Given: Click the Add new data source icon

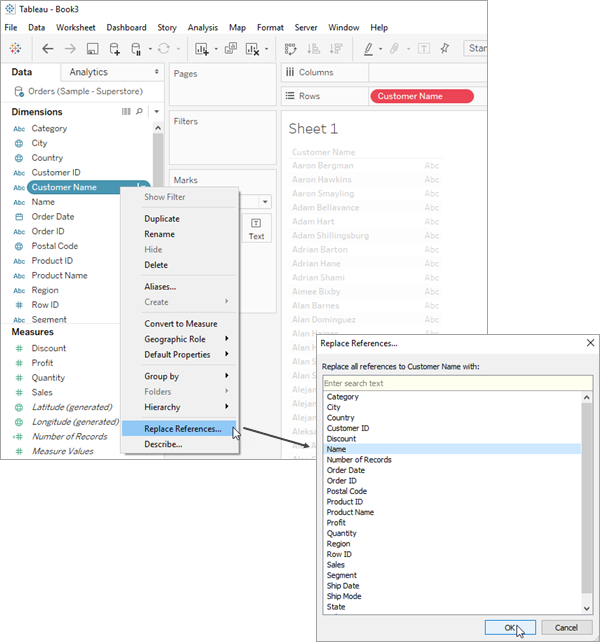Looking at the screenshot, I should click(x=115, y=49).
